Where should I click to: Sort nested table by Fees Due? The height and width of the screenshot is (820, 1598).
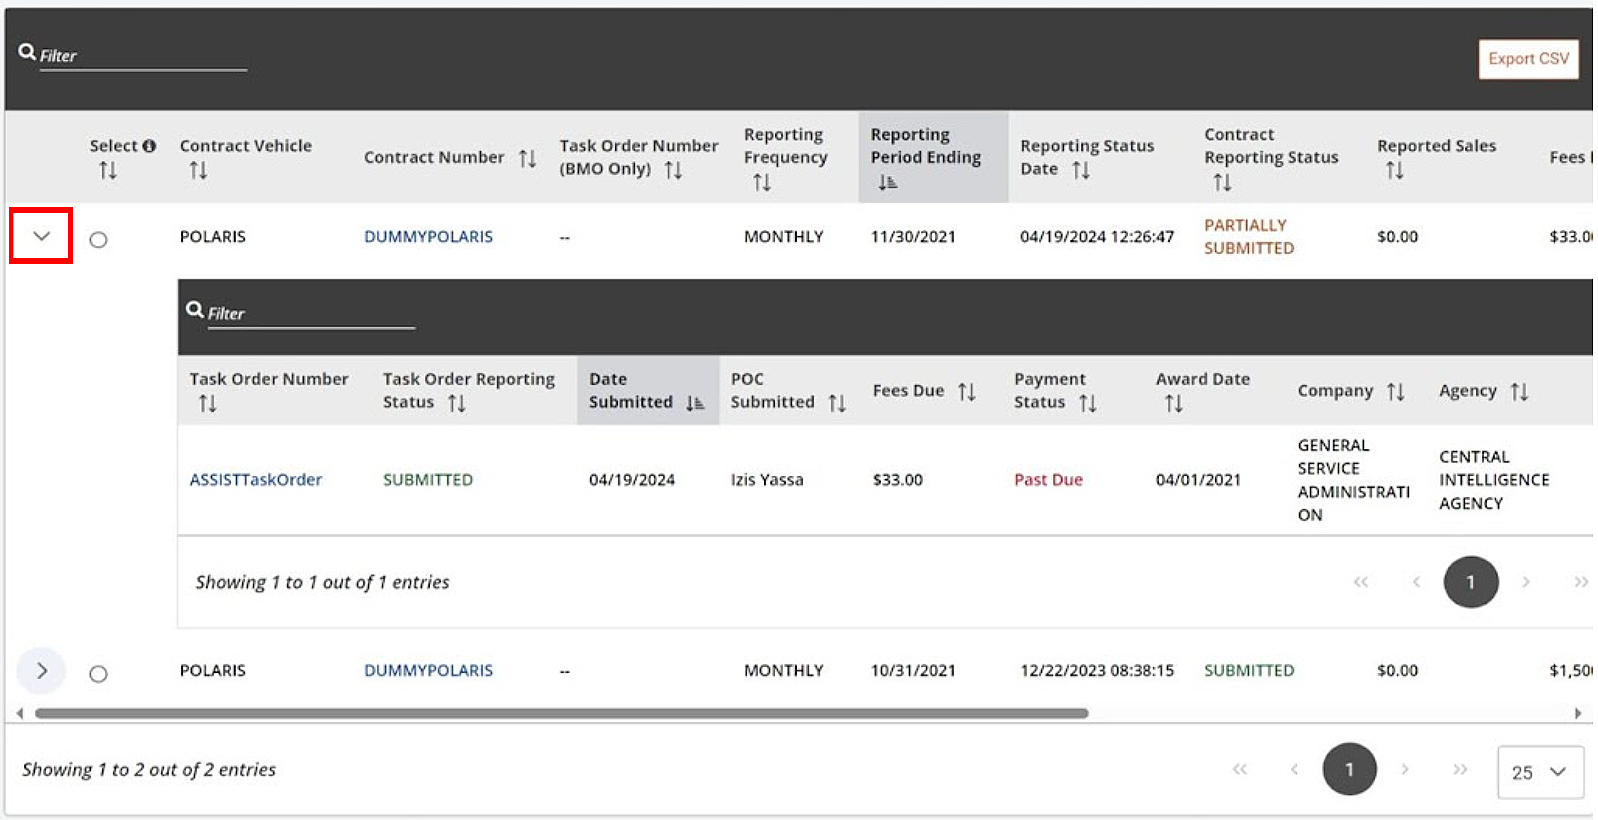pos(966,391)
